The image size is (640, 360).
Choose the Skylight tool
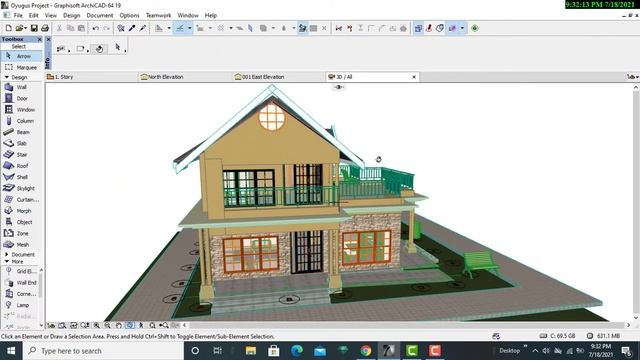pos(22,188)
